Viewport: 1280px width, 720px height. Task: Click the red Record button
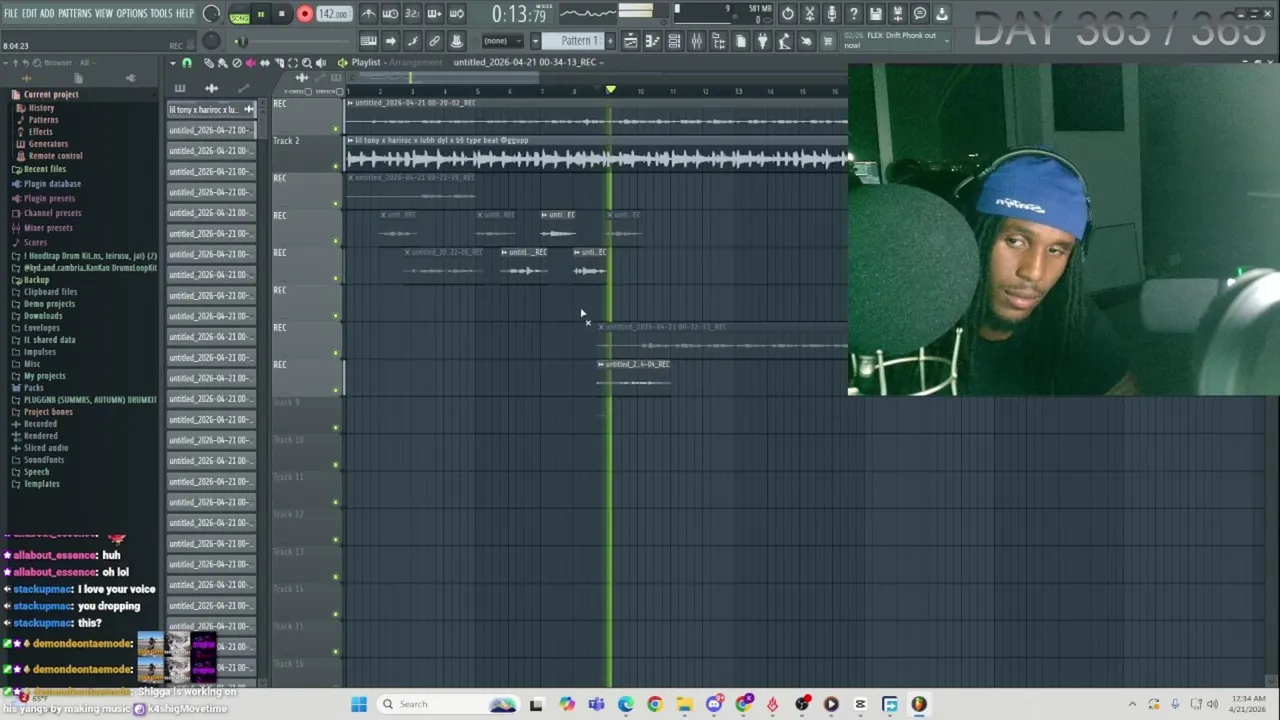coord(305,14)
